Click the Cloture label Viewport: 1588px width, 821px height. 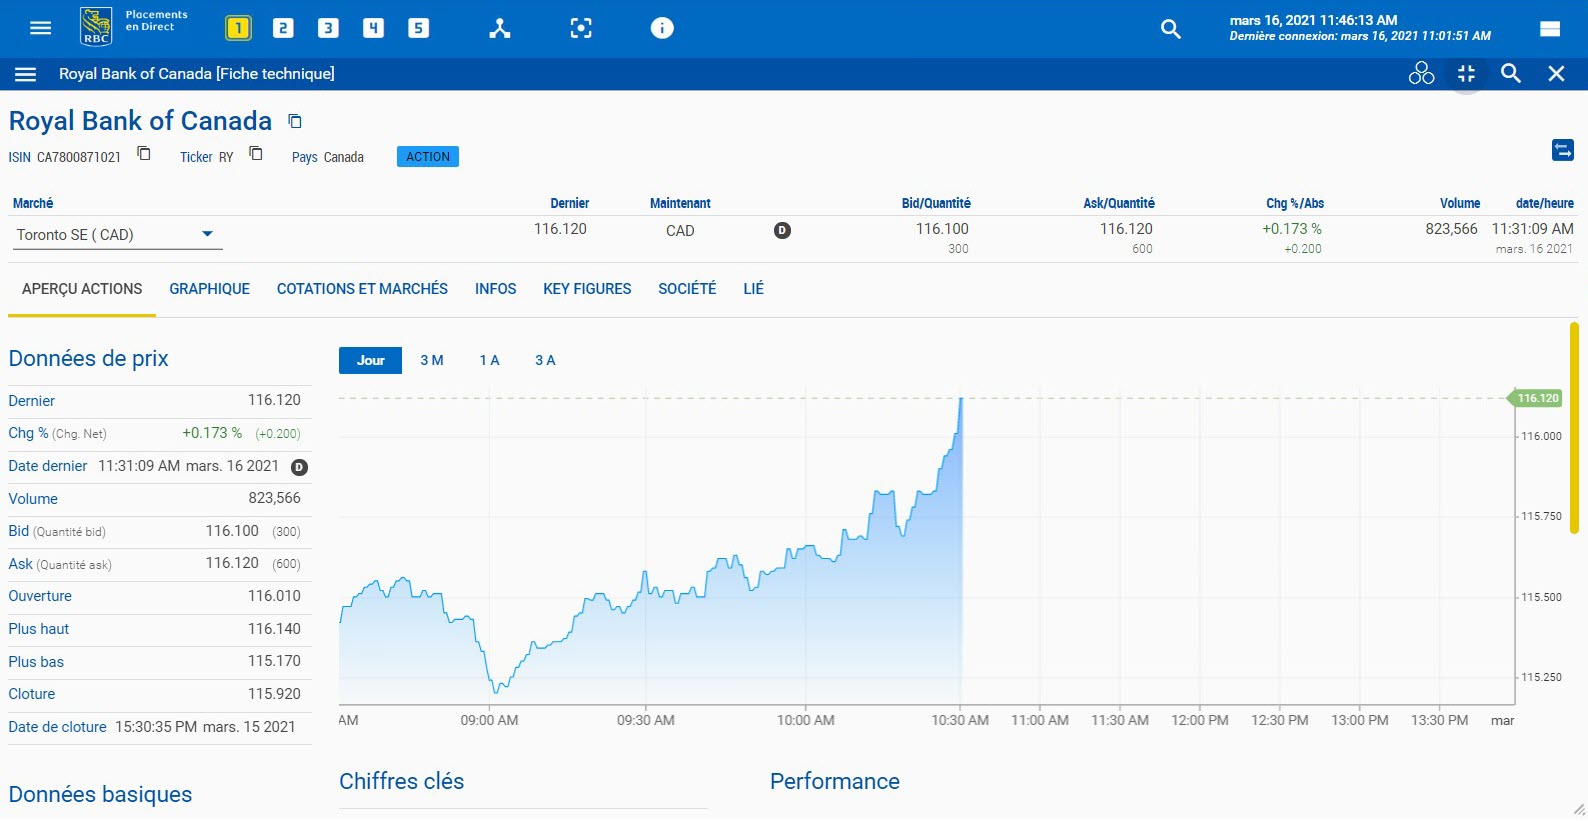32,694
